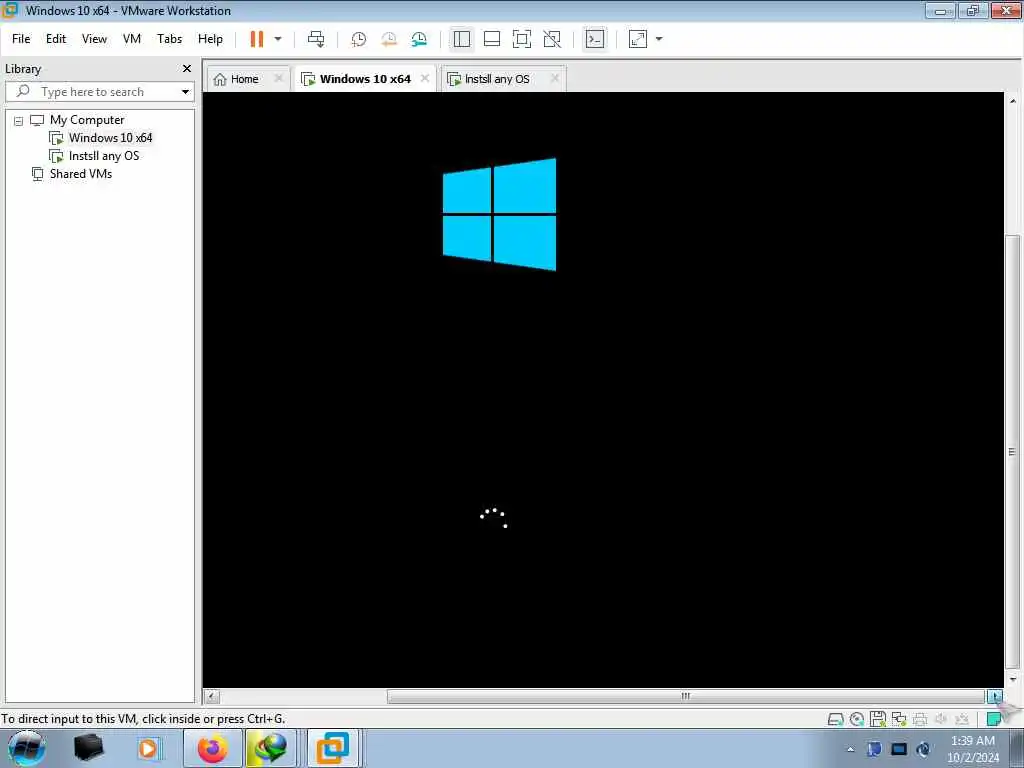Open the power options dropdown arrow
This screenshot has height=768, width=1024.
[278, 39]
